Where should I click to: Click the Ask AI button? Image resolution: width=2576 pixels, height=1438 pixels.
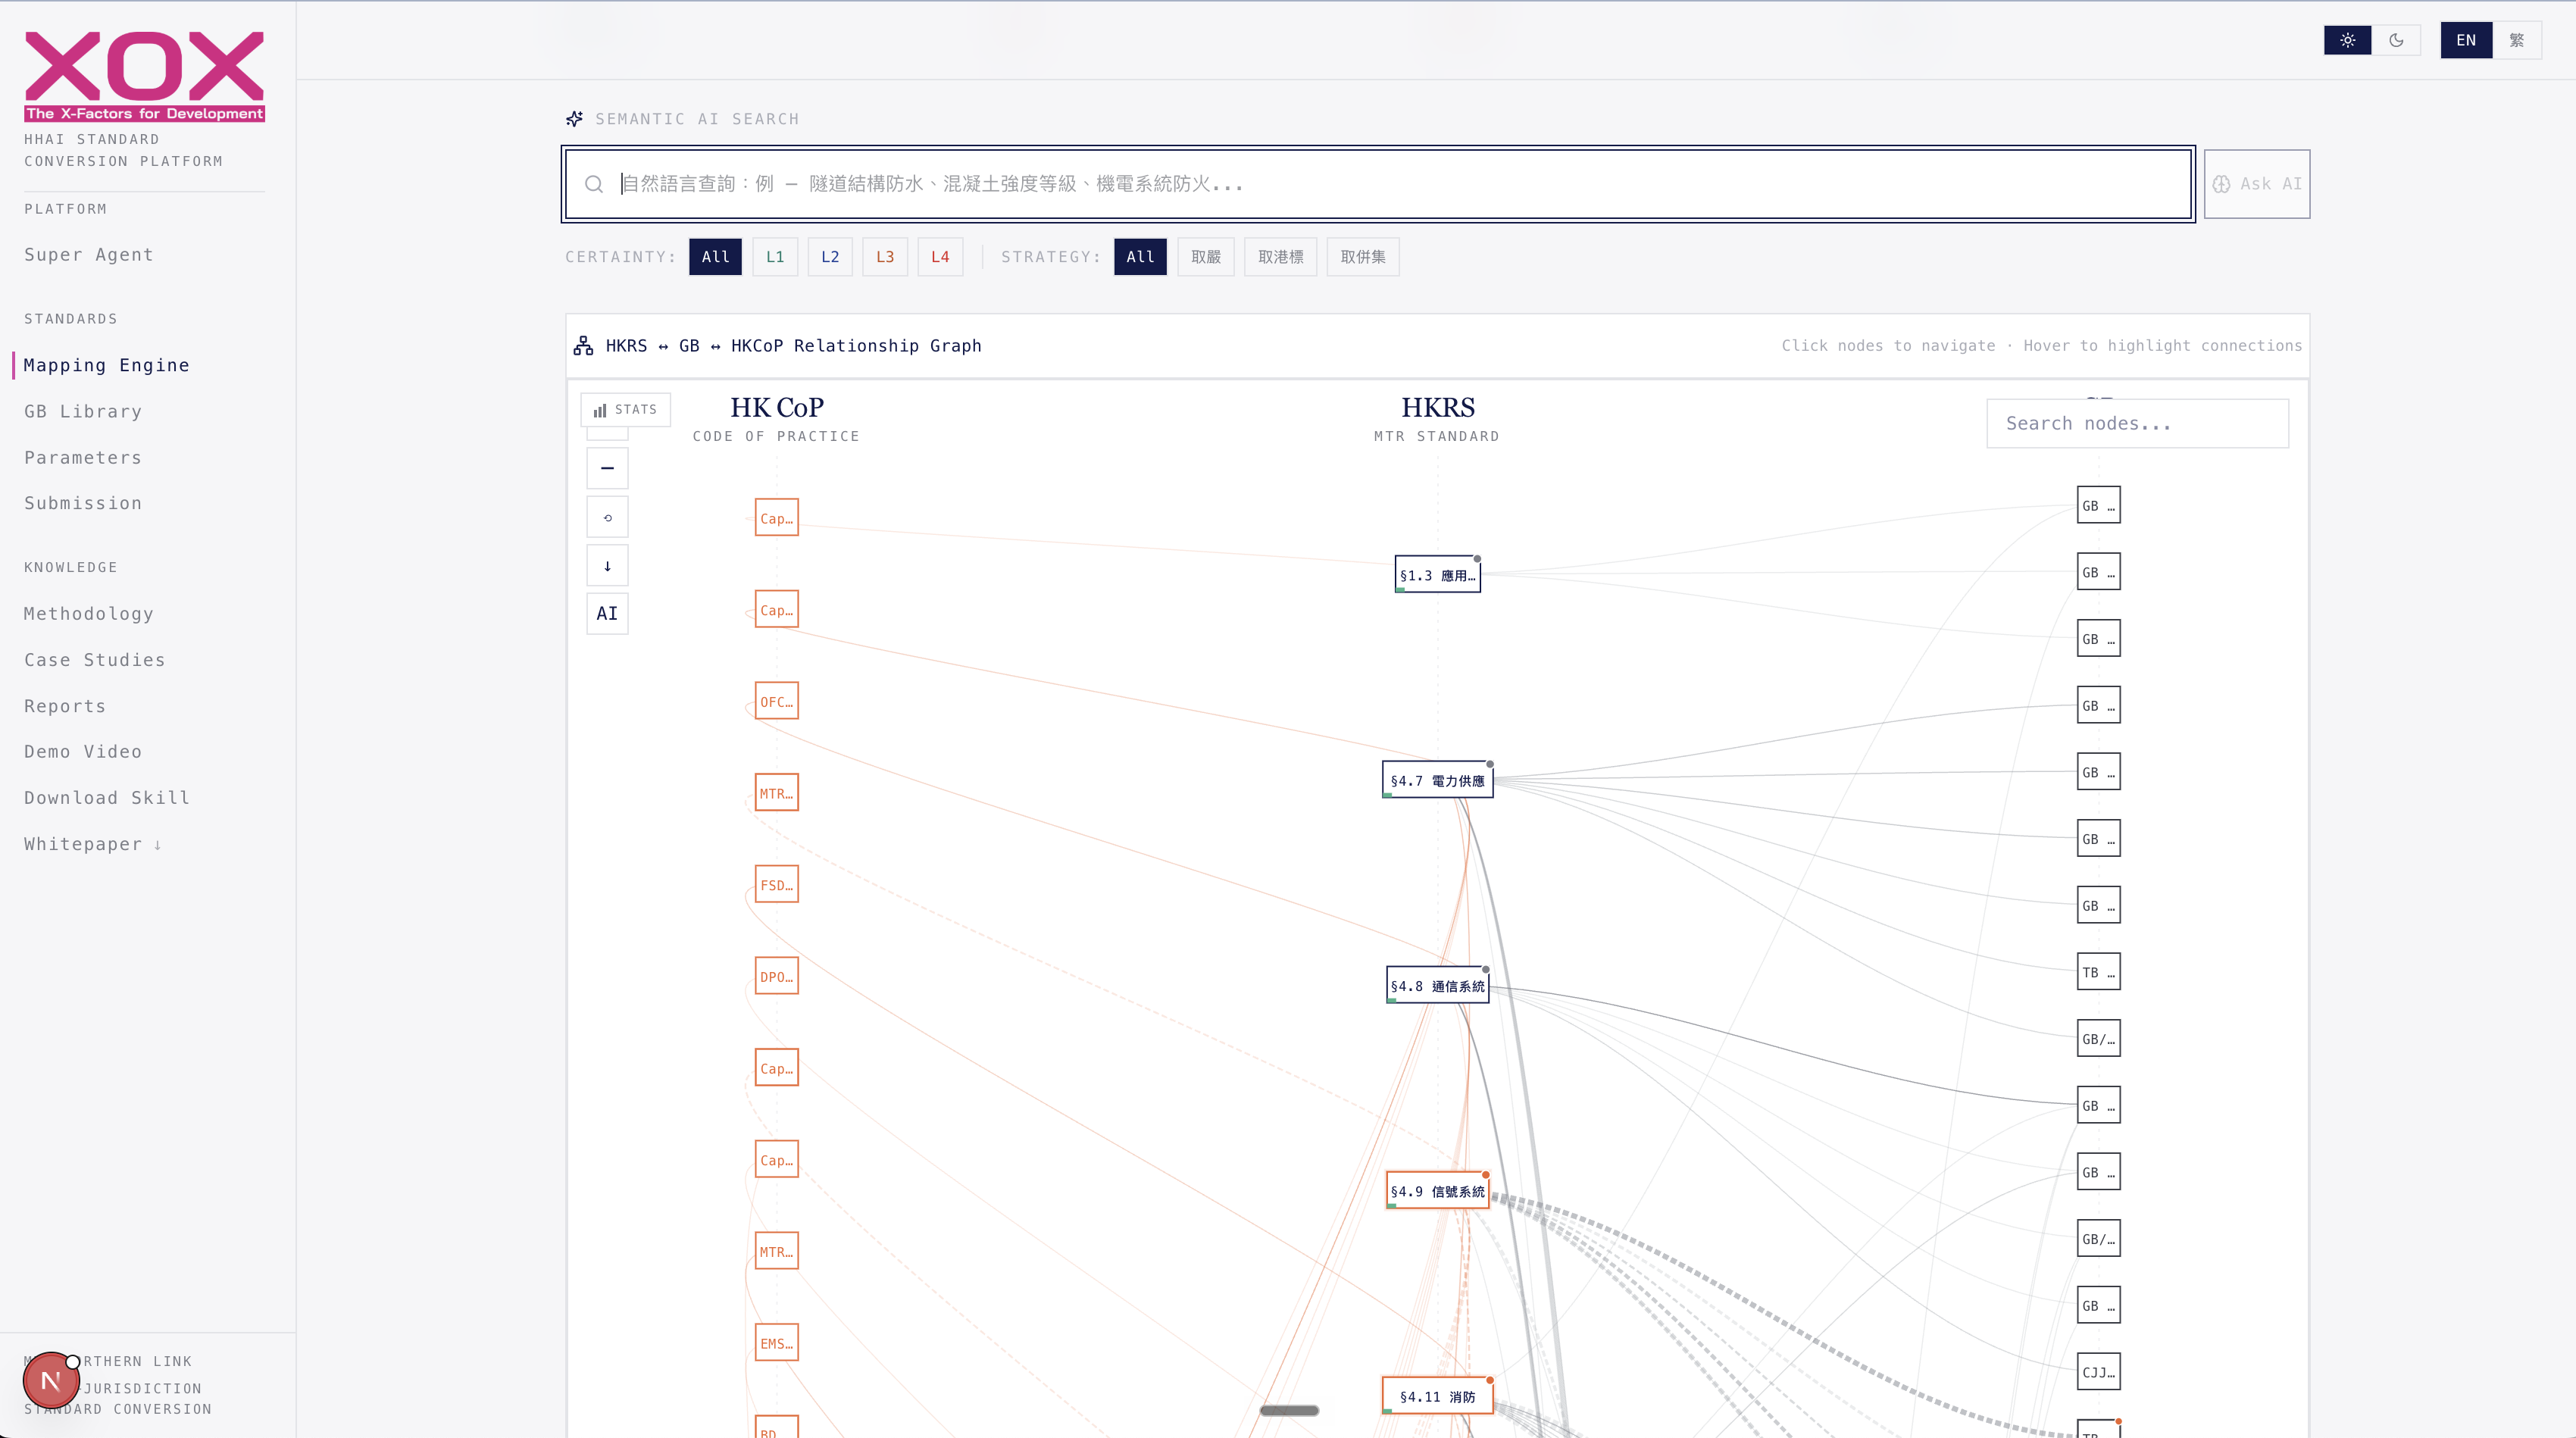pyautogui.click(x=2257, y=184)
